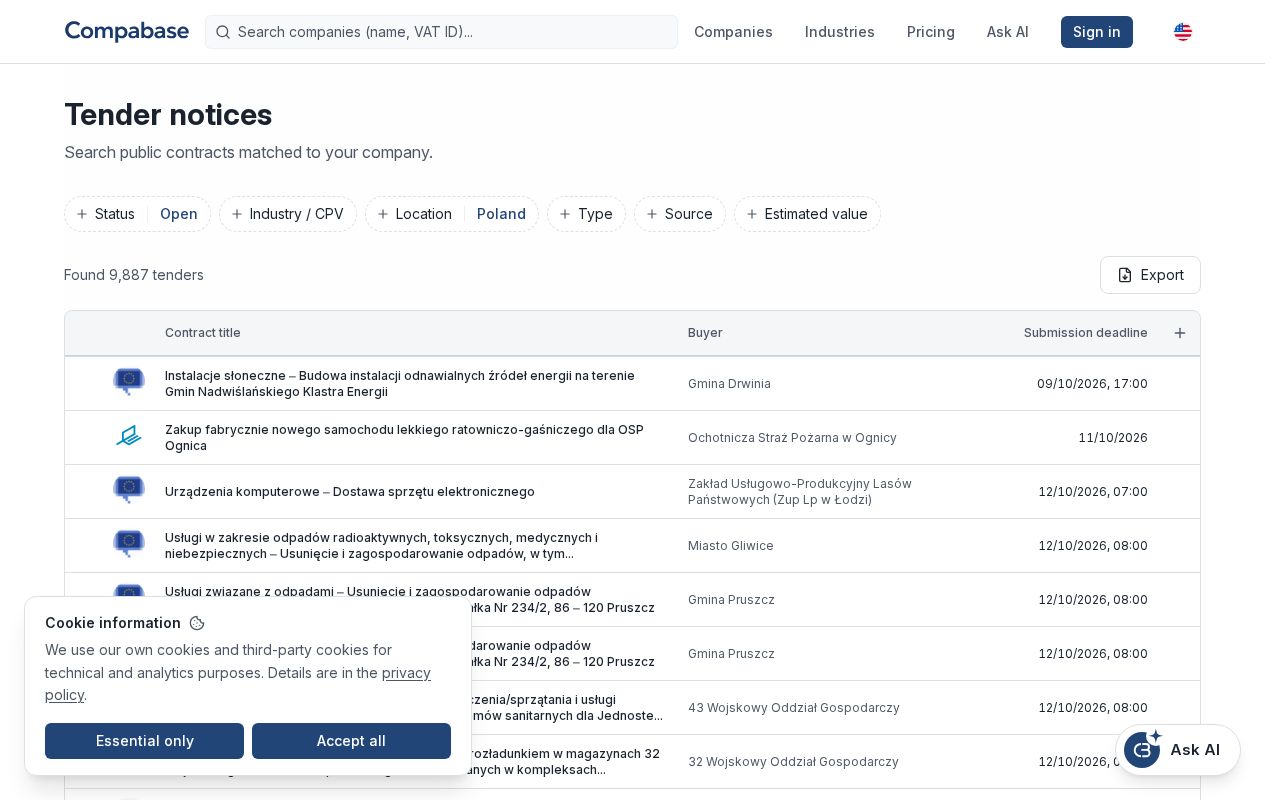Viewport: 1280px width, 800px height.
Task: Open the Urządzenia komputerowe tender title
Action: [350, 492]
